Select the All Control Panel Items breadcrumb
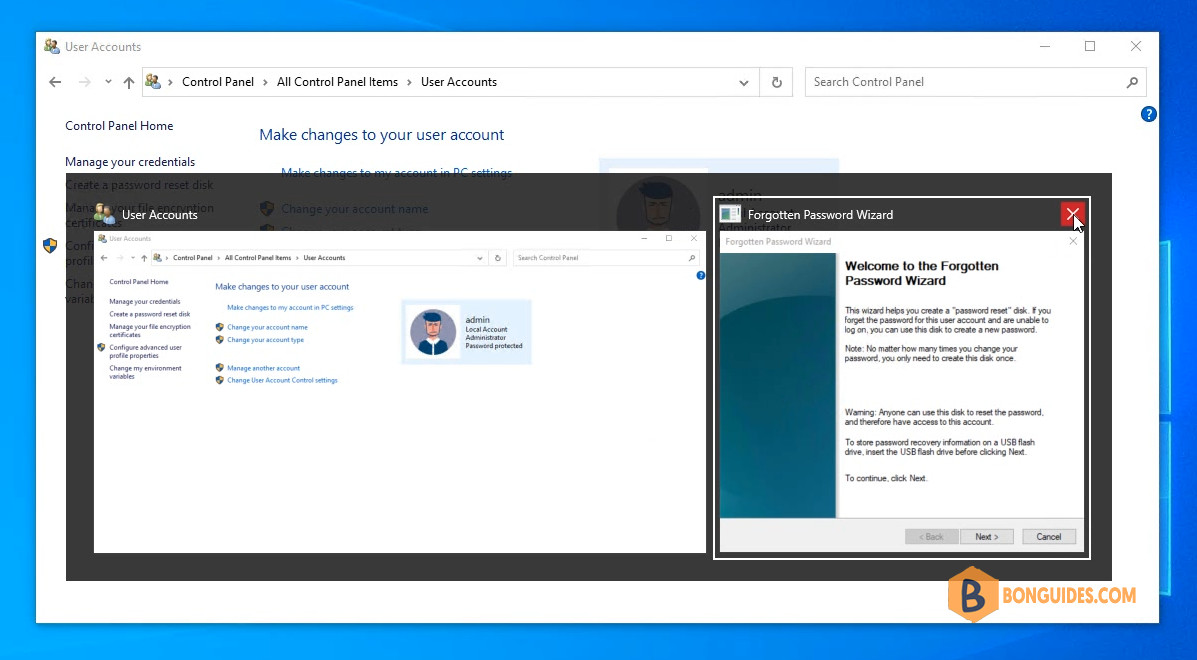The width and height of the screenshot is (1197, 660). tap(337, 82)
